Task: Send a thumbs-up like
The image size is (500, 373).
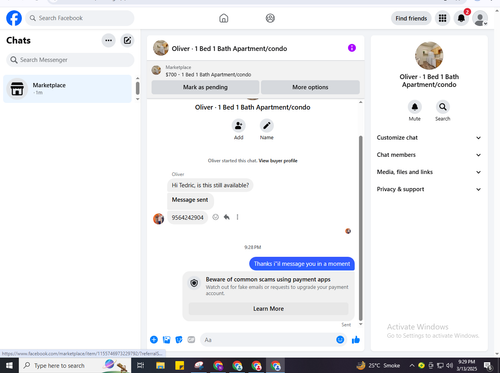Action: (x=356, y=340)
